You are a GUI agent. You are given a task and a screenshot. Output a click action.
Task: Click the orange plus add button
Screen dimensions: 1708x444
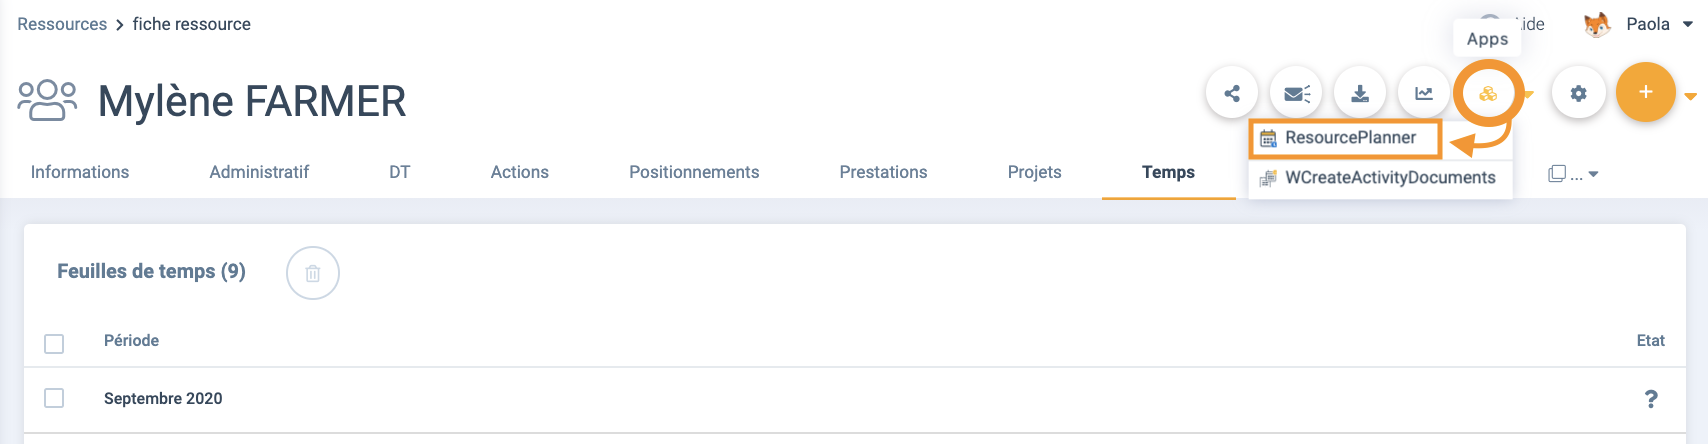1646,92
